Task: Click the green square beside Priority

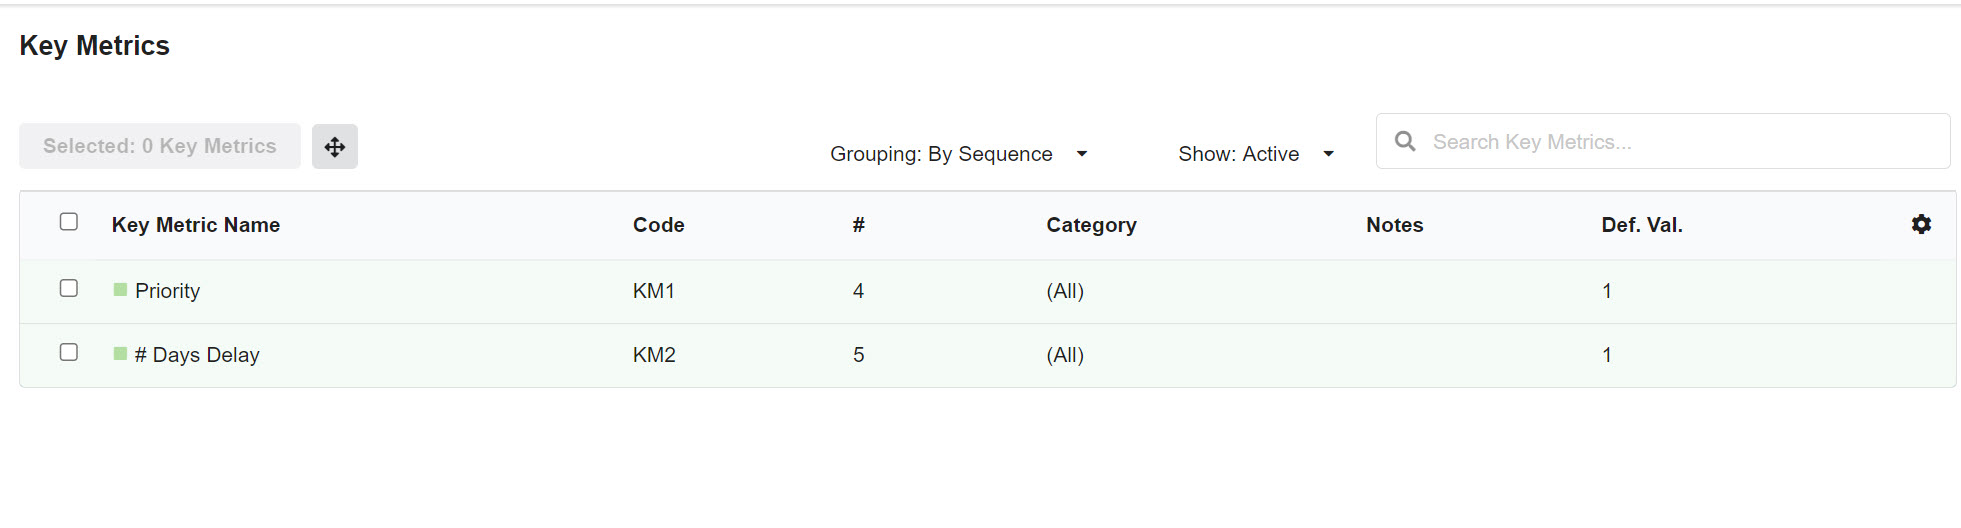Action: click(x=120, y=290)
